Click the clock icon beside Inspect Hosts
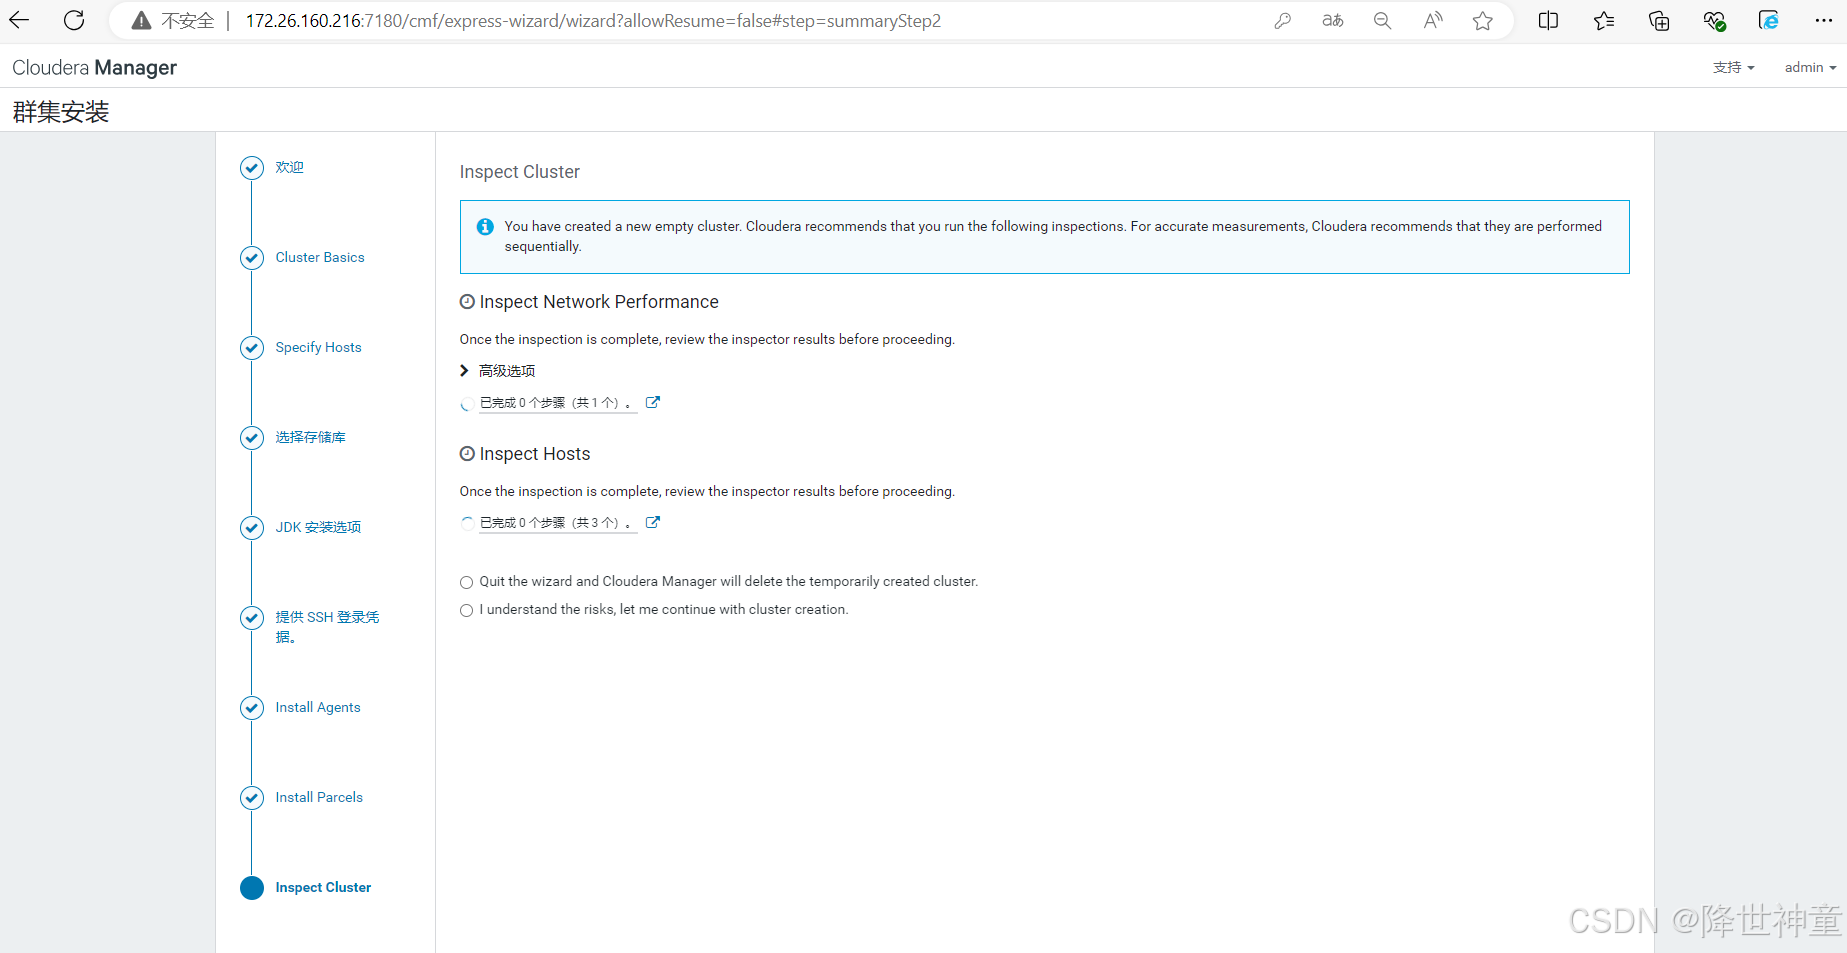 467,454
